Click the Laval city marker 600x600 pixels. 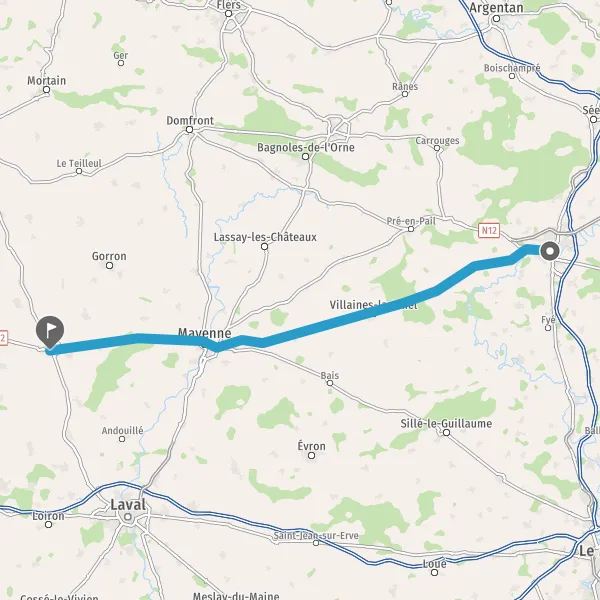point(128,517)
